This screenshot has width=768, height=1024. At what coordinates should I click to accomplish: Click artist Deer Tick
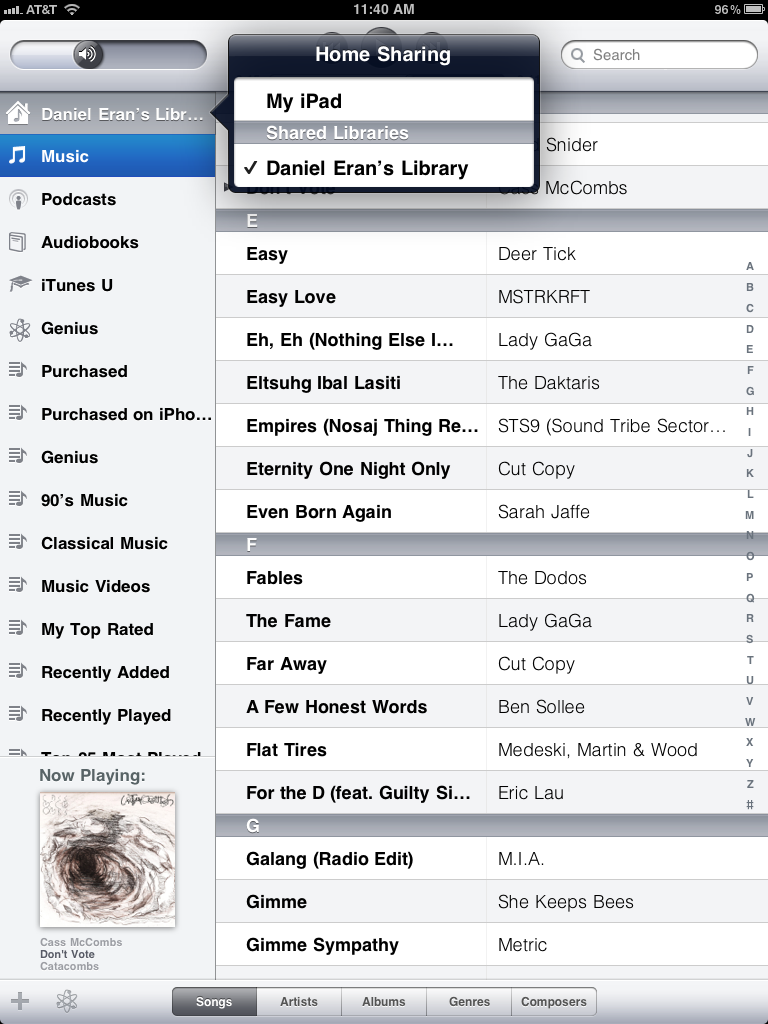(x=537, y=253)
